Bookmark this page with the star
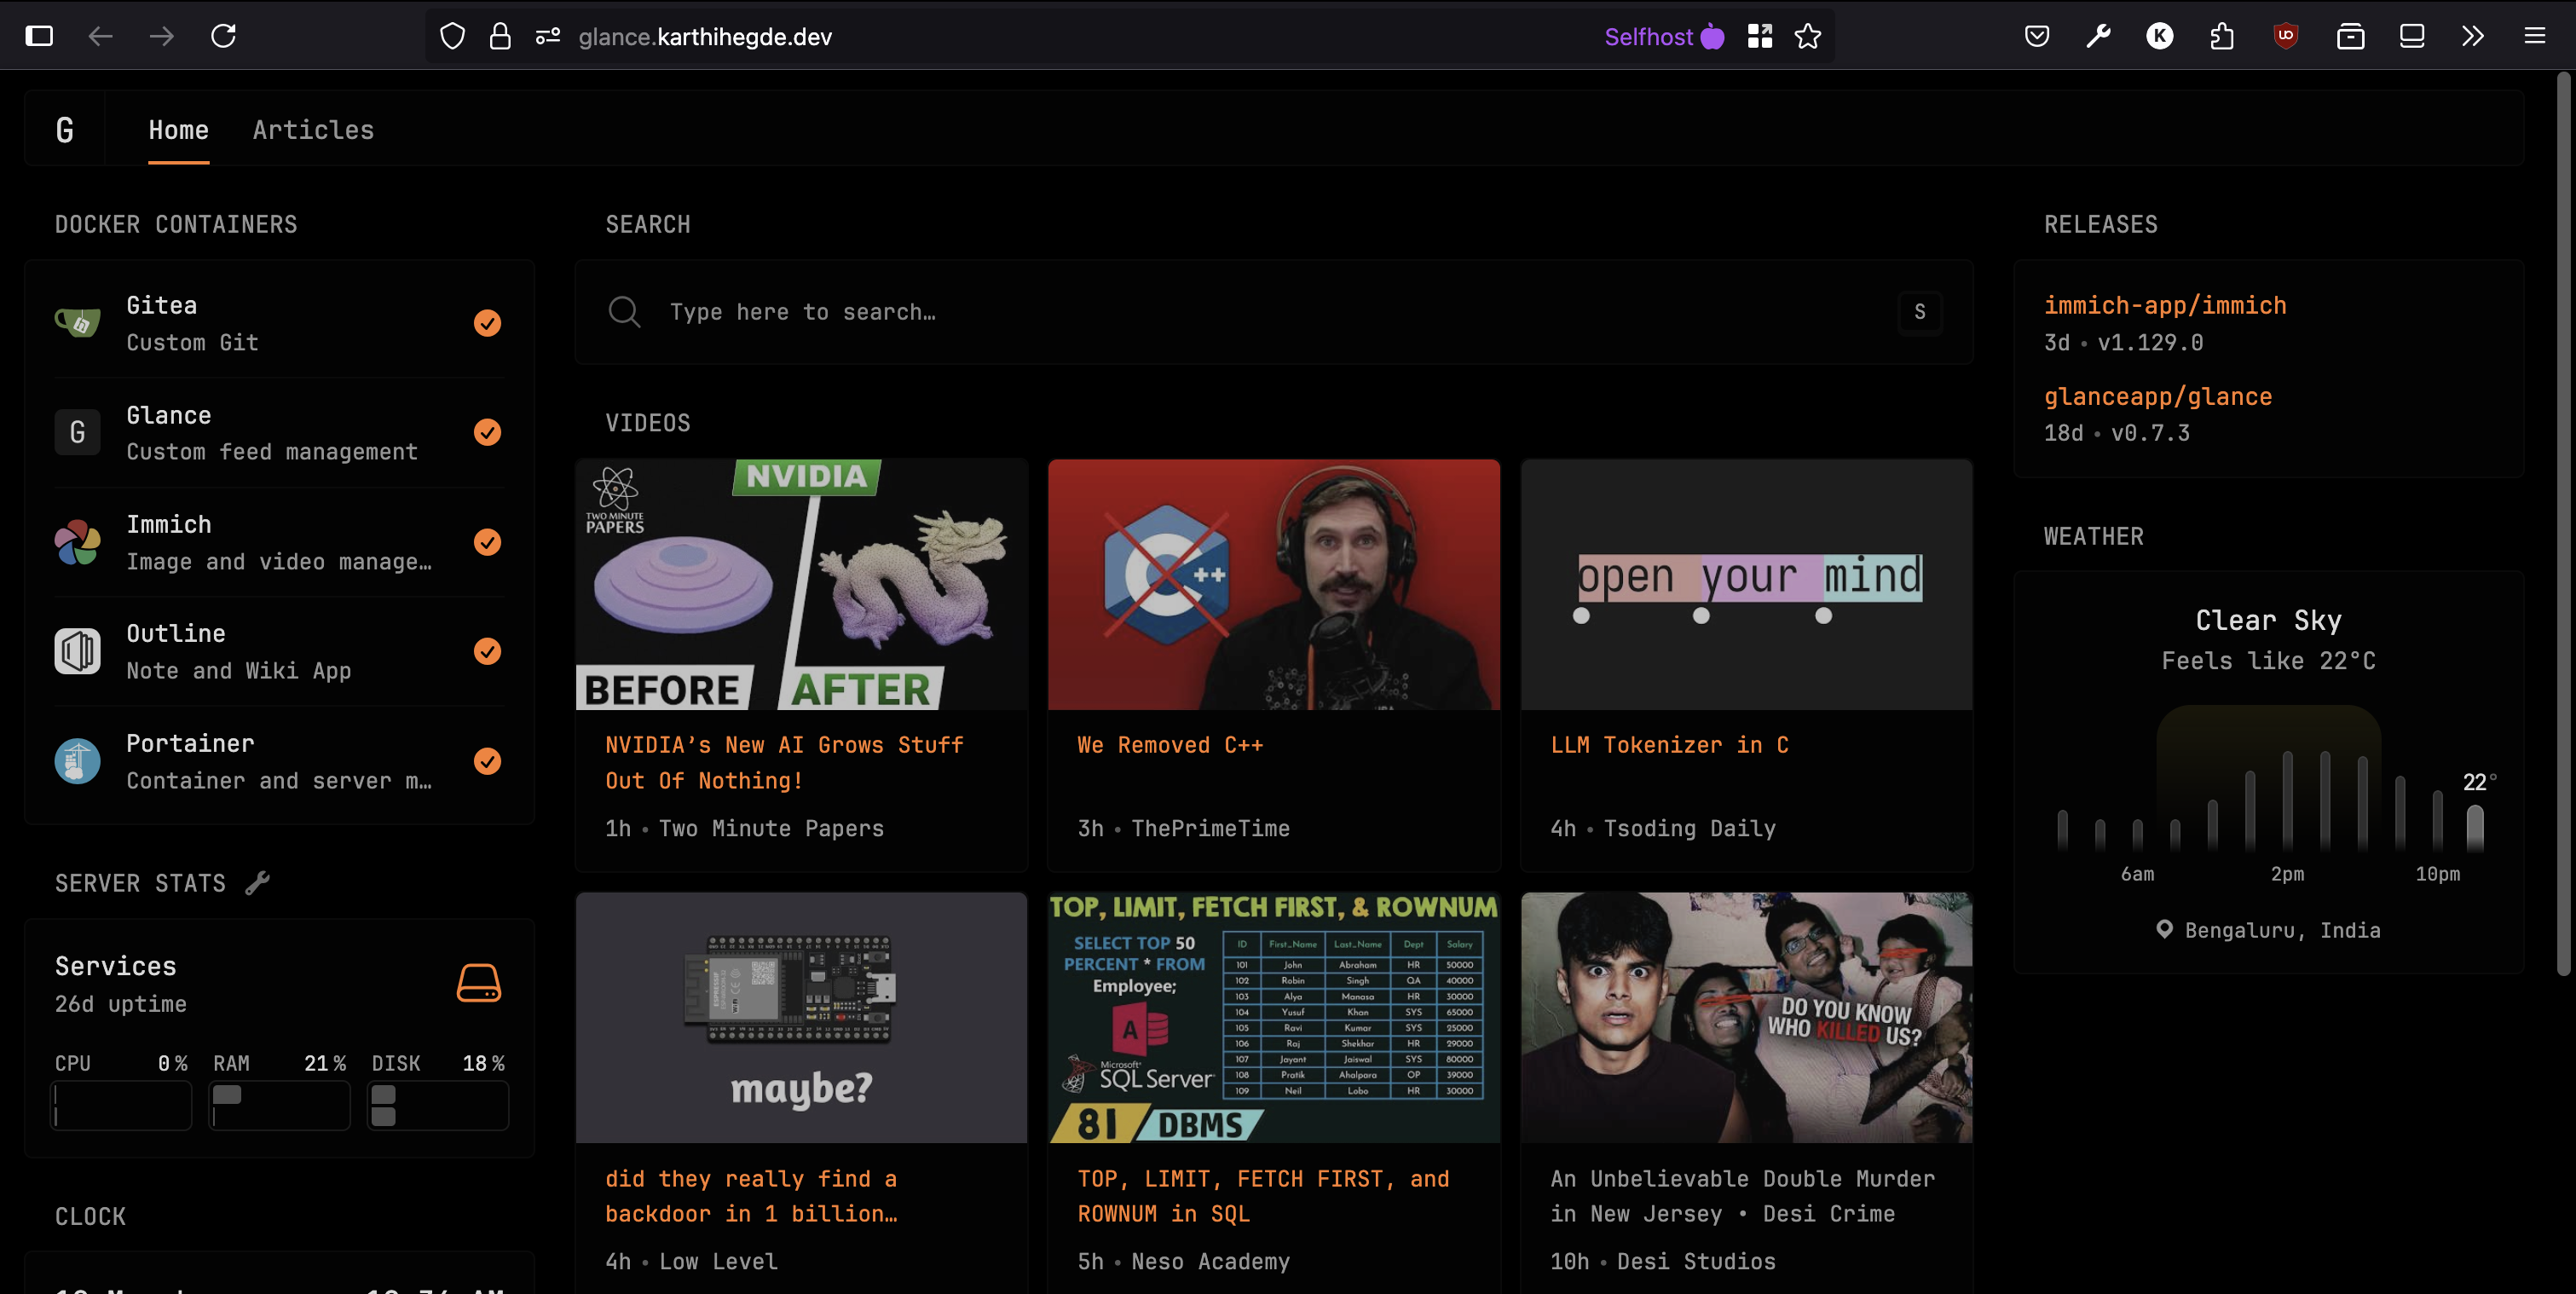2576x1294 pixels. 1808,37
